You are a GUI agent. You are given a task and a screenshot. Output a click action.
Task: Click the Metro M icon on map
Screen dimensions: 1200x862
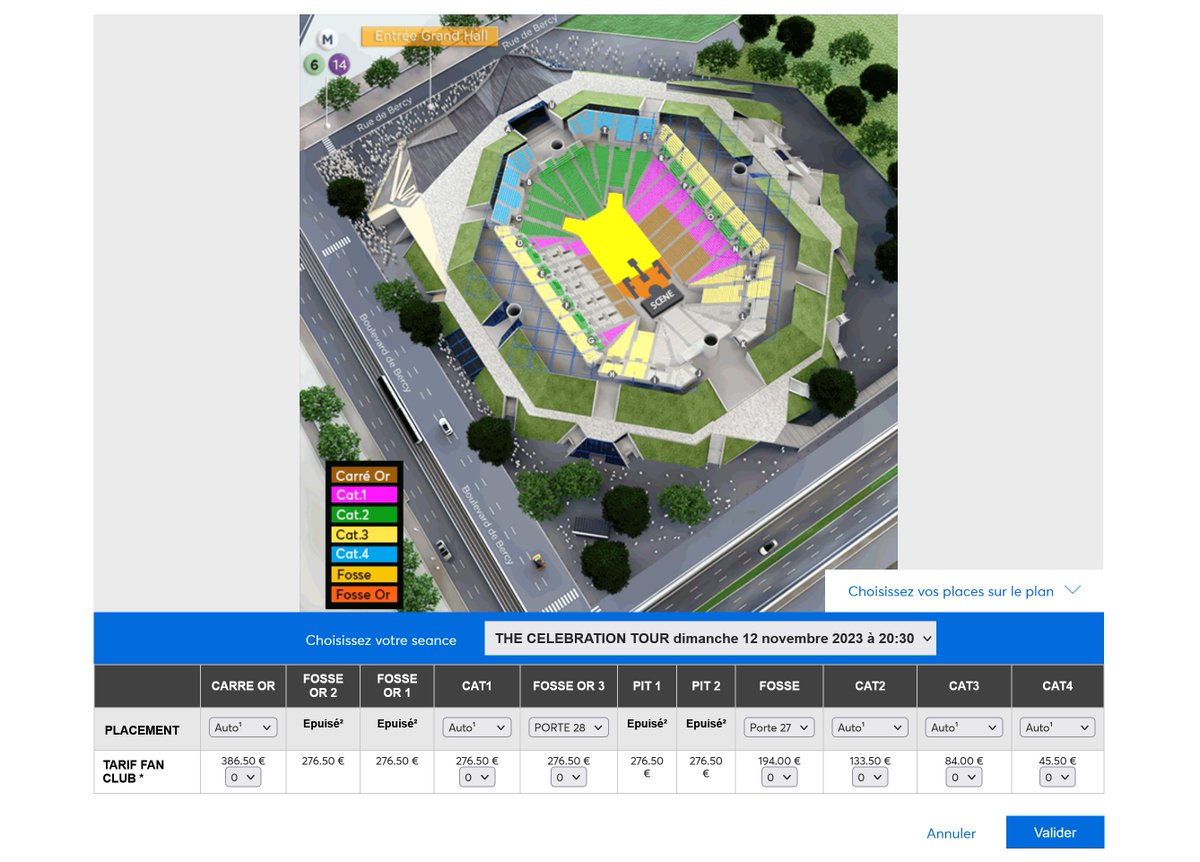point(326,40)
